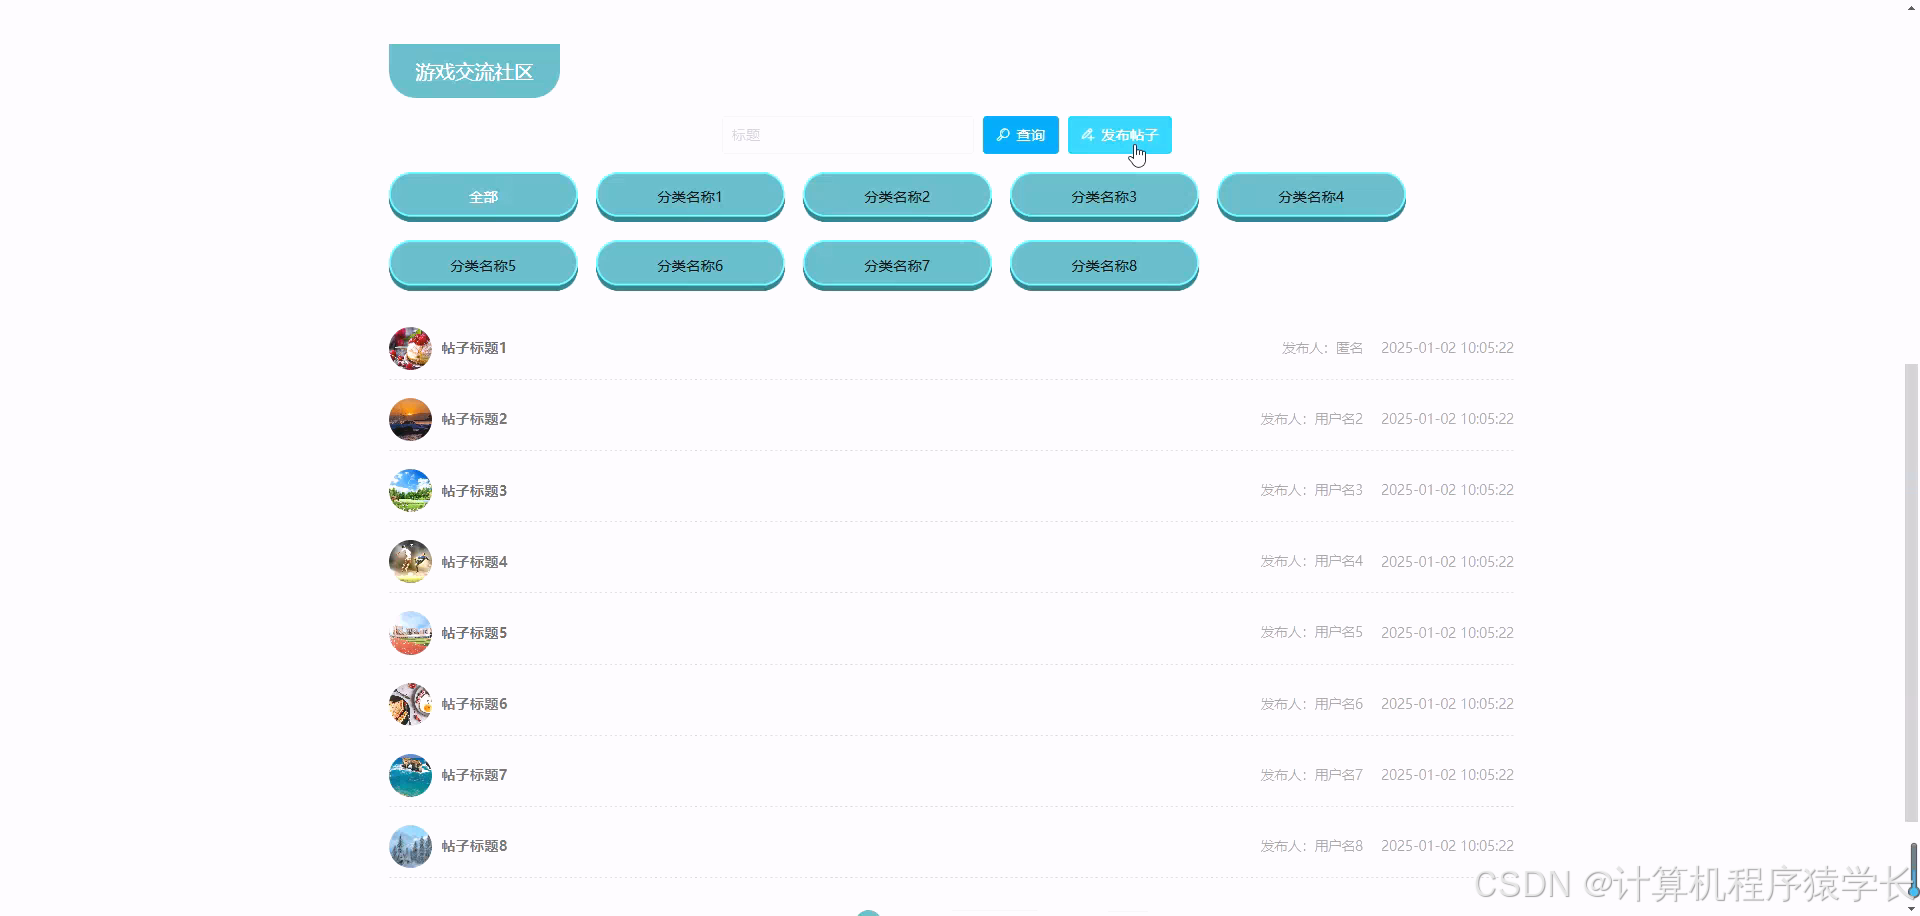Image resolution: width=1920 pixels, height=916 pixels.
Task: Click the 查询 search button
Action: [1020, 135]
